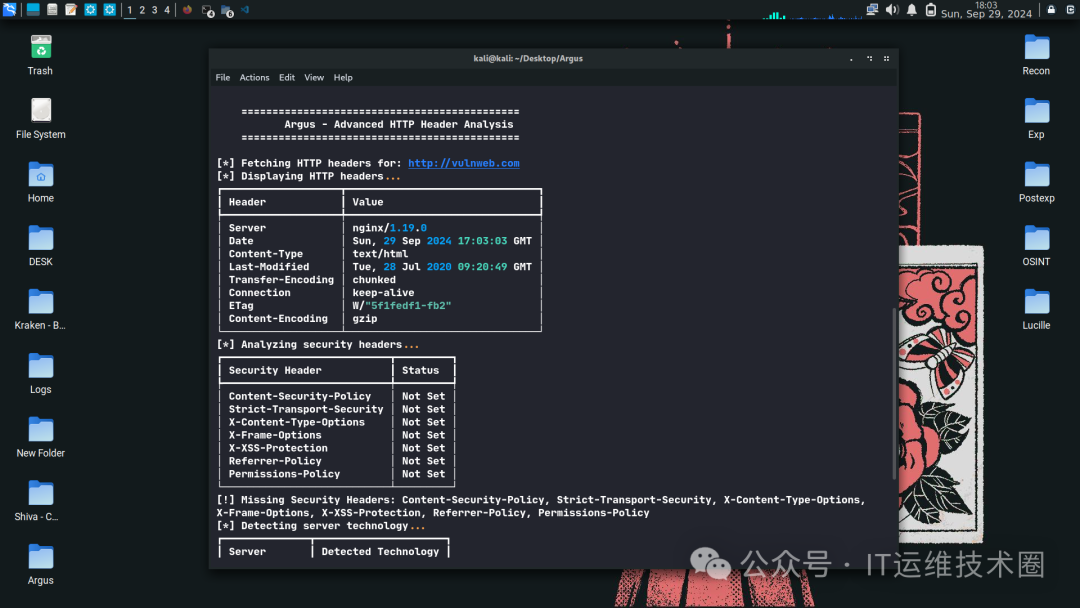Click the terminal vertical scrollbar
Image resolution: width=1080 pixels, height=608 pixels.
[894, 392]
